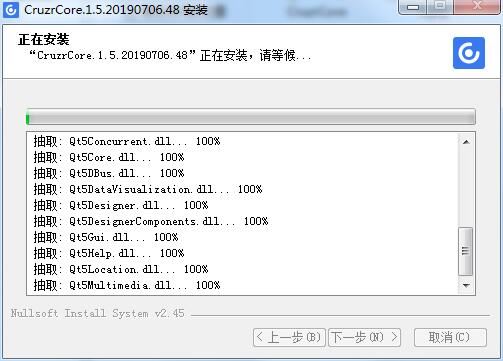Select the Qt5Location.dll log line
Screen dimensions: 503x361
coord(121,269)
